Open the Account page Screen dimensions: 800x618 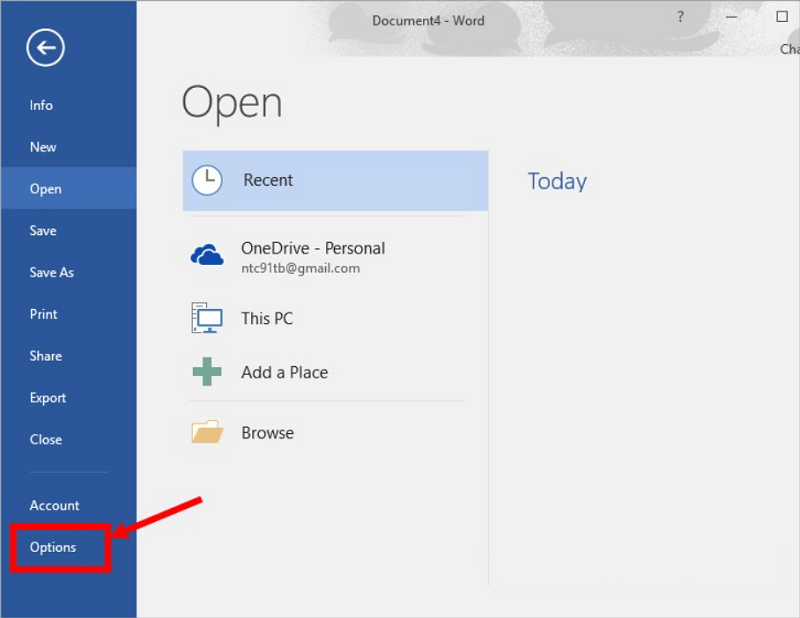(54, 506)
